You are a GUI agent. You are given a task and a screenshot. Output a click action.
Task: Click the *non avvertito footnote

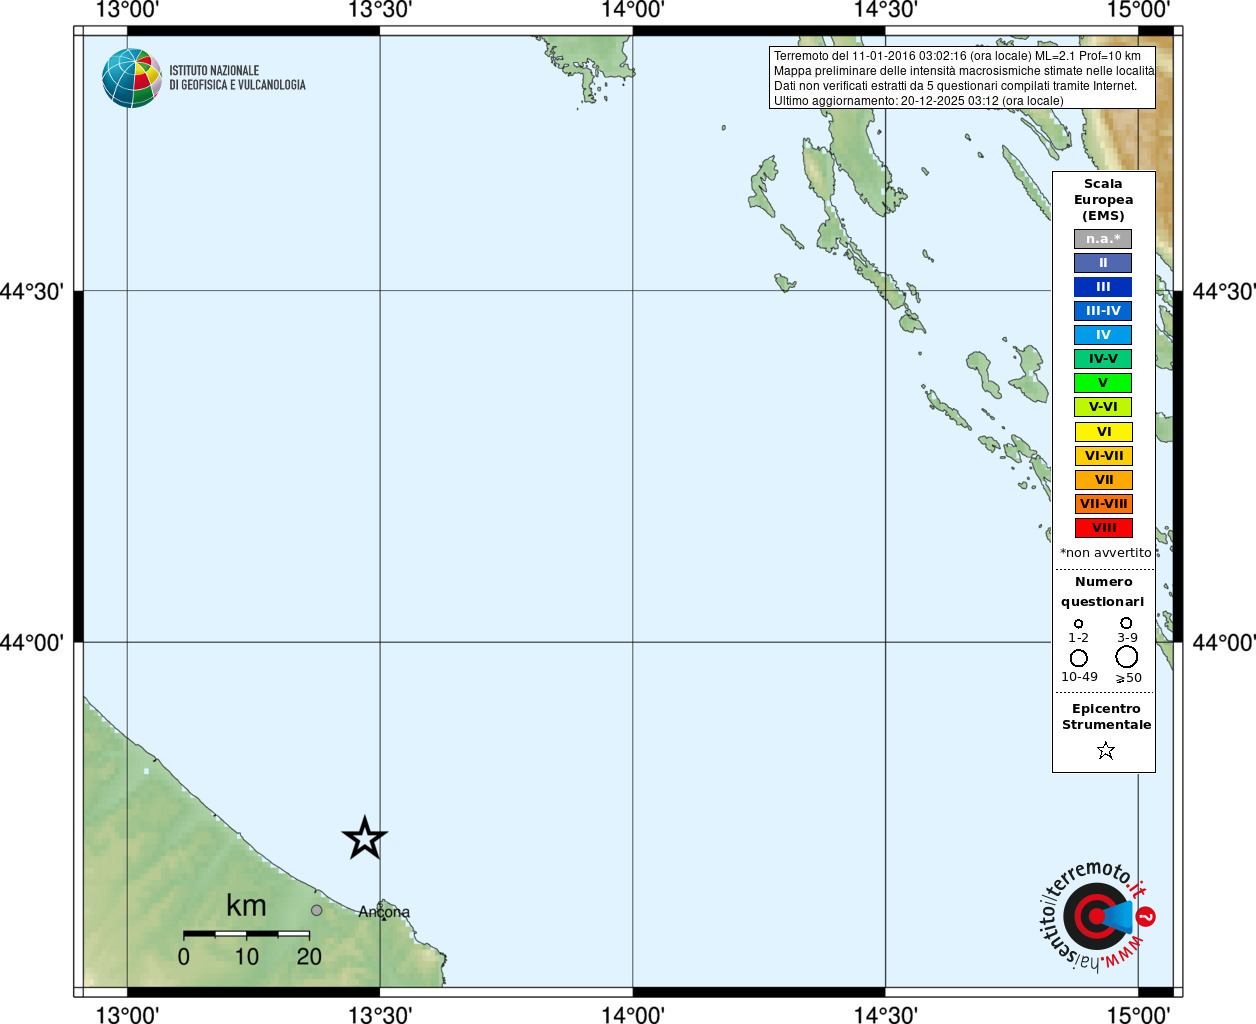coord(1106,553)
